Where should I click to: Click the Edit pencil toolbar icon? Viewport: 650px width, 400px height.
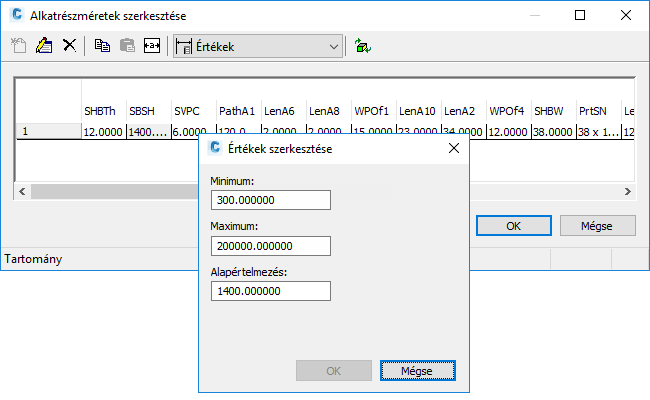click(44, 46)
